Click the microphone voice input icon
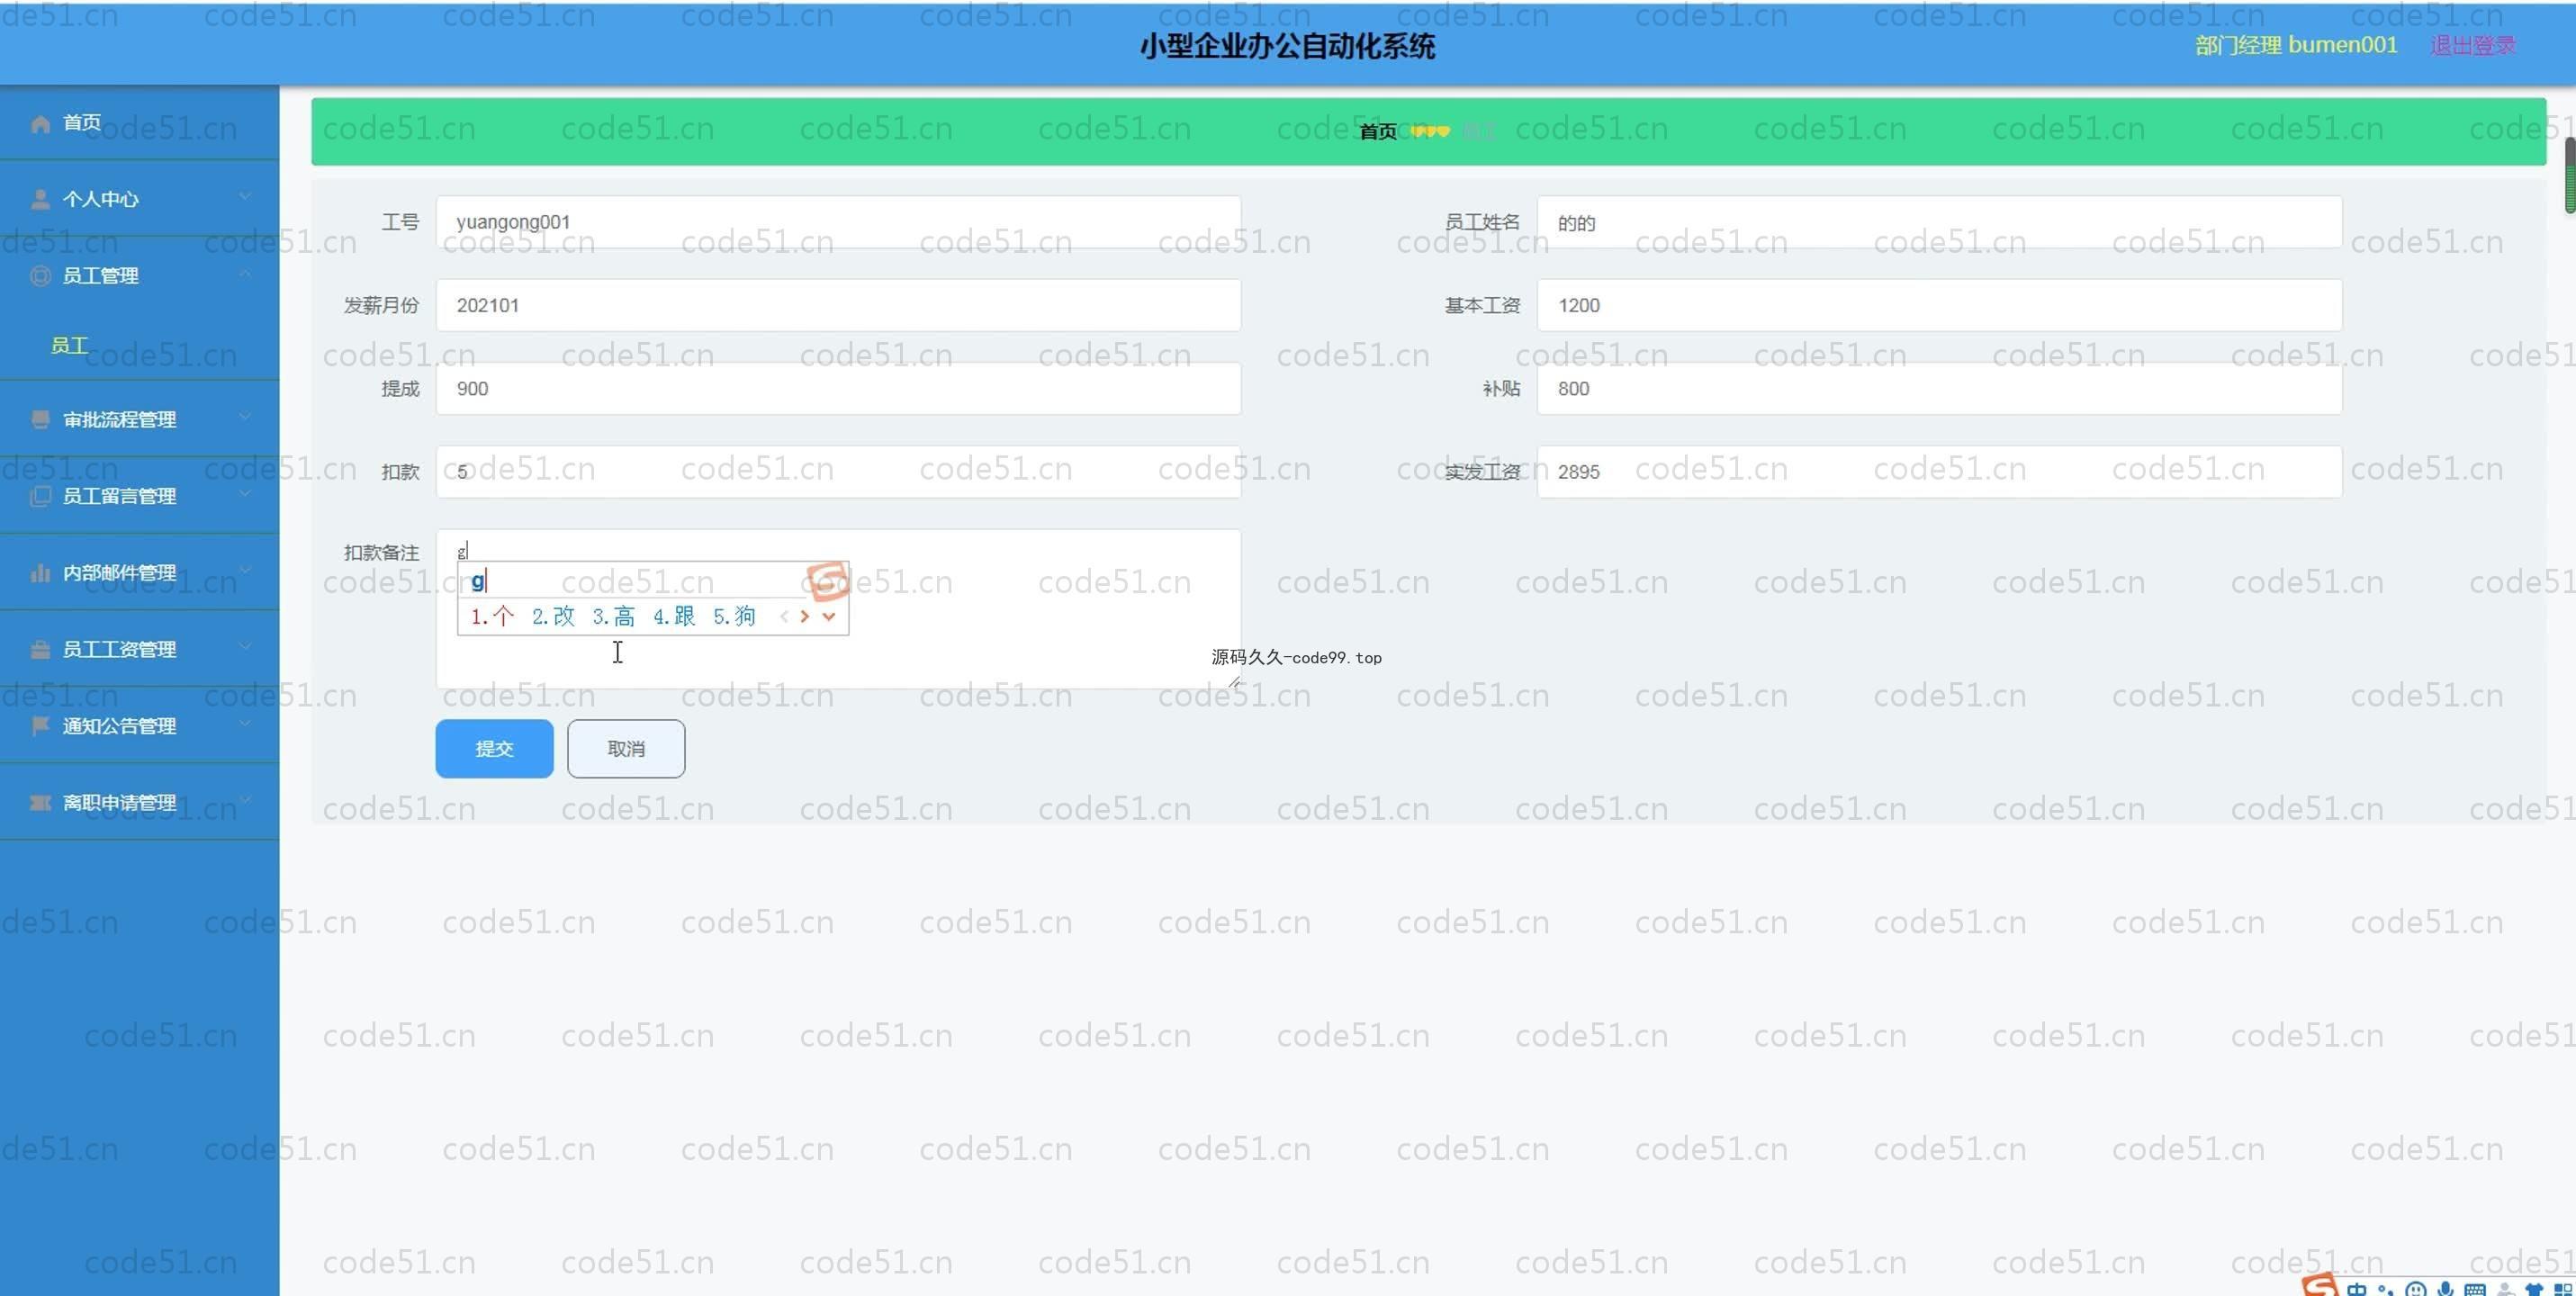Viewport: 2576px width, 1296px height. click(2446, 1289)
